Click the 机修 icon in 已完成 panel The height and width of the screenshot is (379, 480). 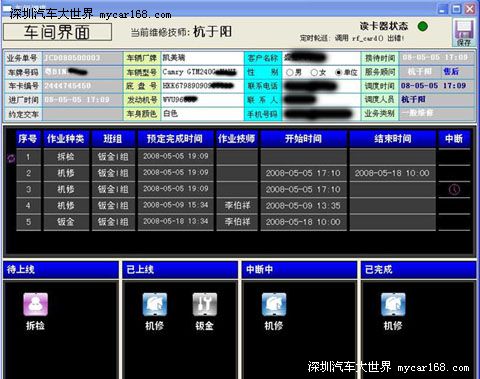pyautogui.click(x=393, y=304)
